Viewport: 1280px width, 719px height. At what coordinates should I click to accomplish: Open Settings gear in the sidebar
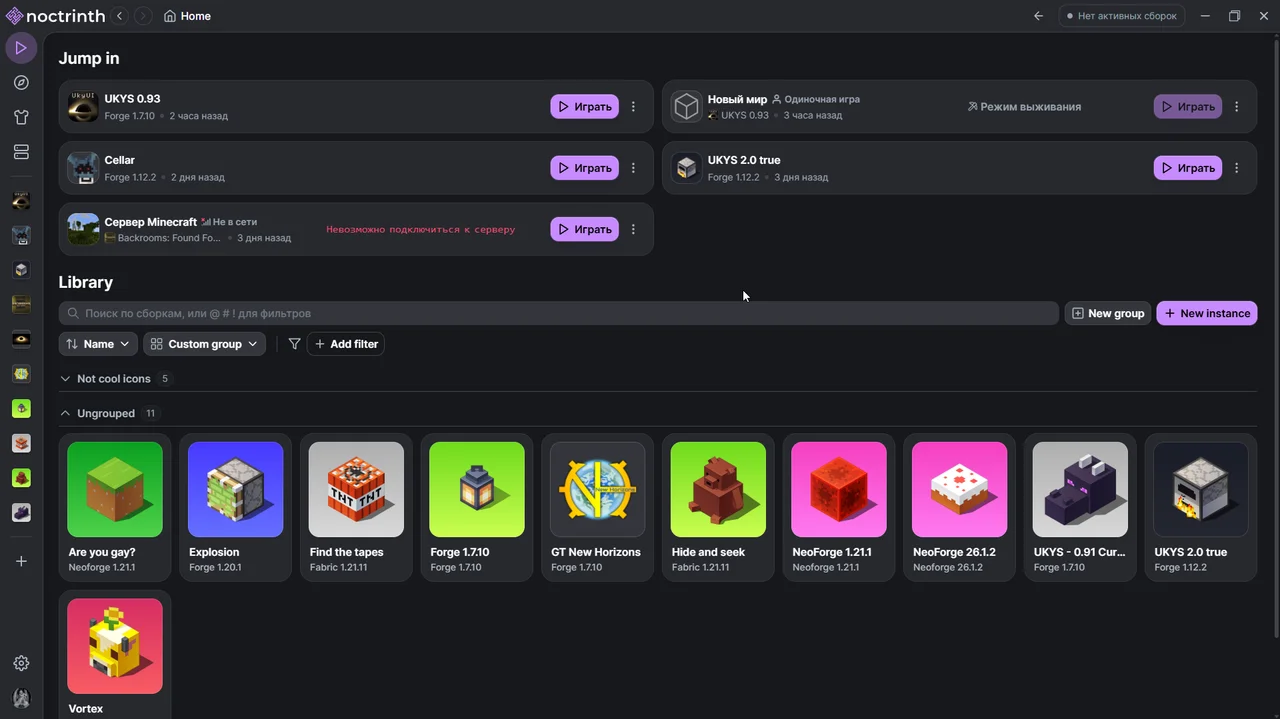coord(21,663)
